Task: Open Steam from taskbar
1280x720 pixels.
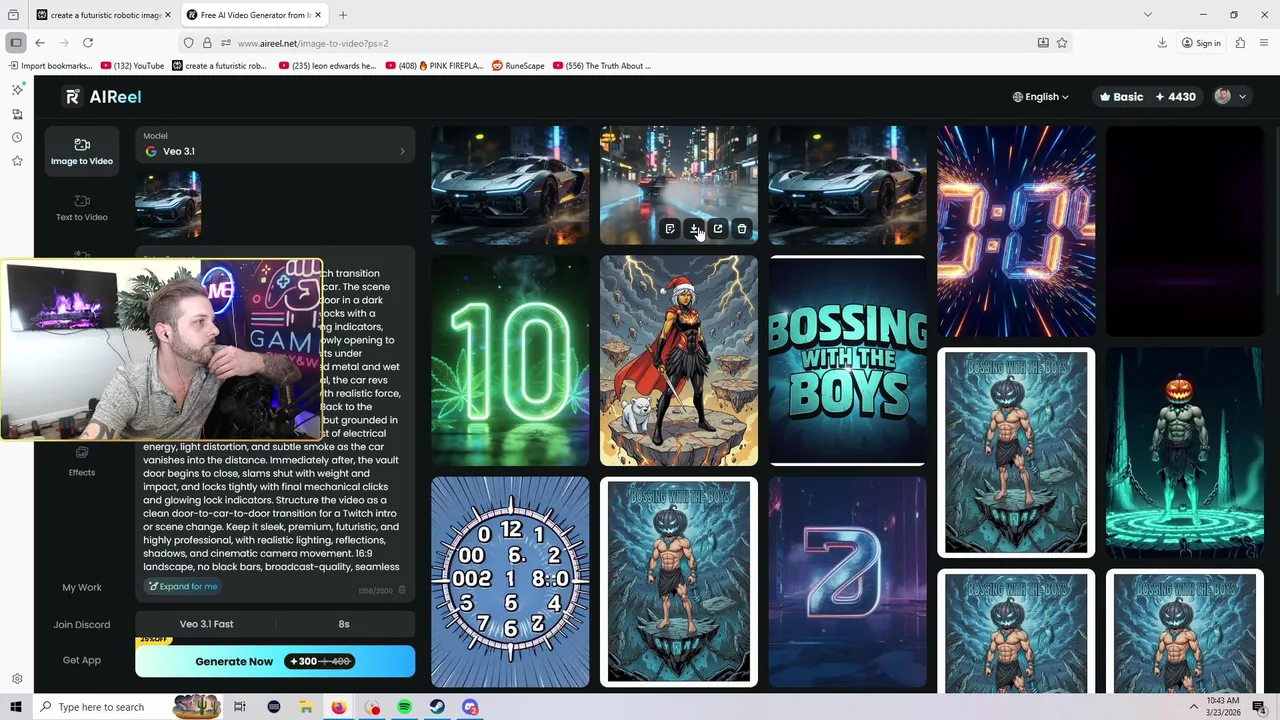Action: point(437,707)
